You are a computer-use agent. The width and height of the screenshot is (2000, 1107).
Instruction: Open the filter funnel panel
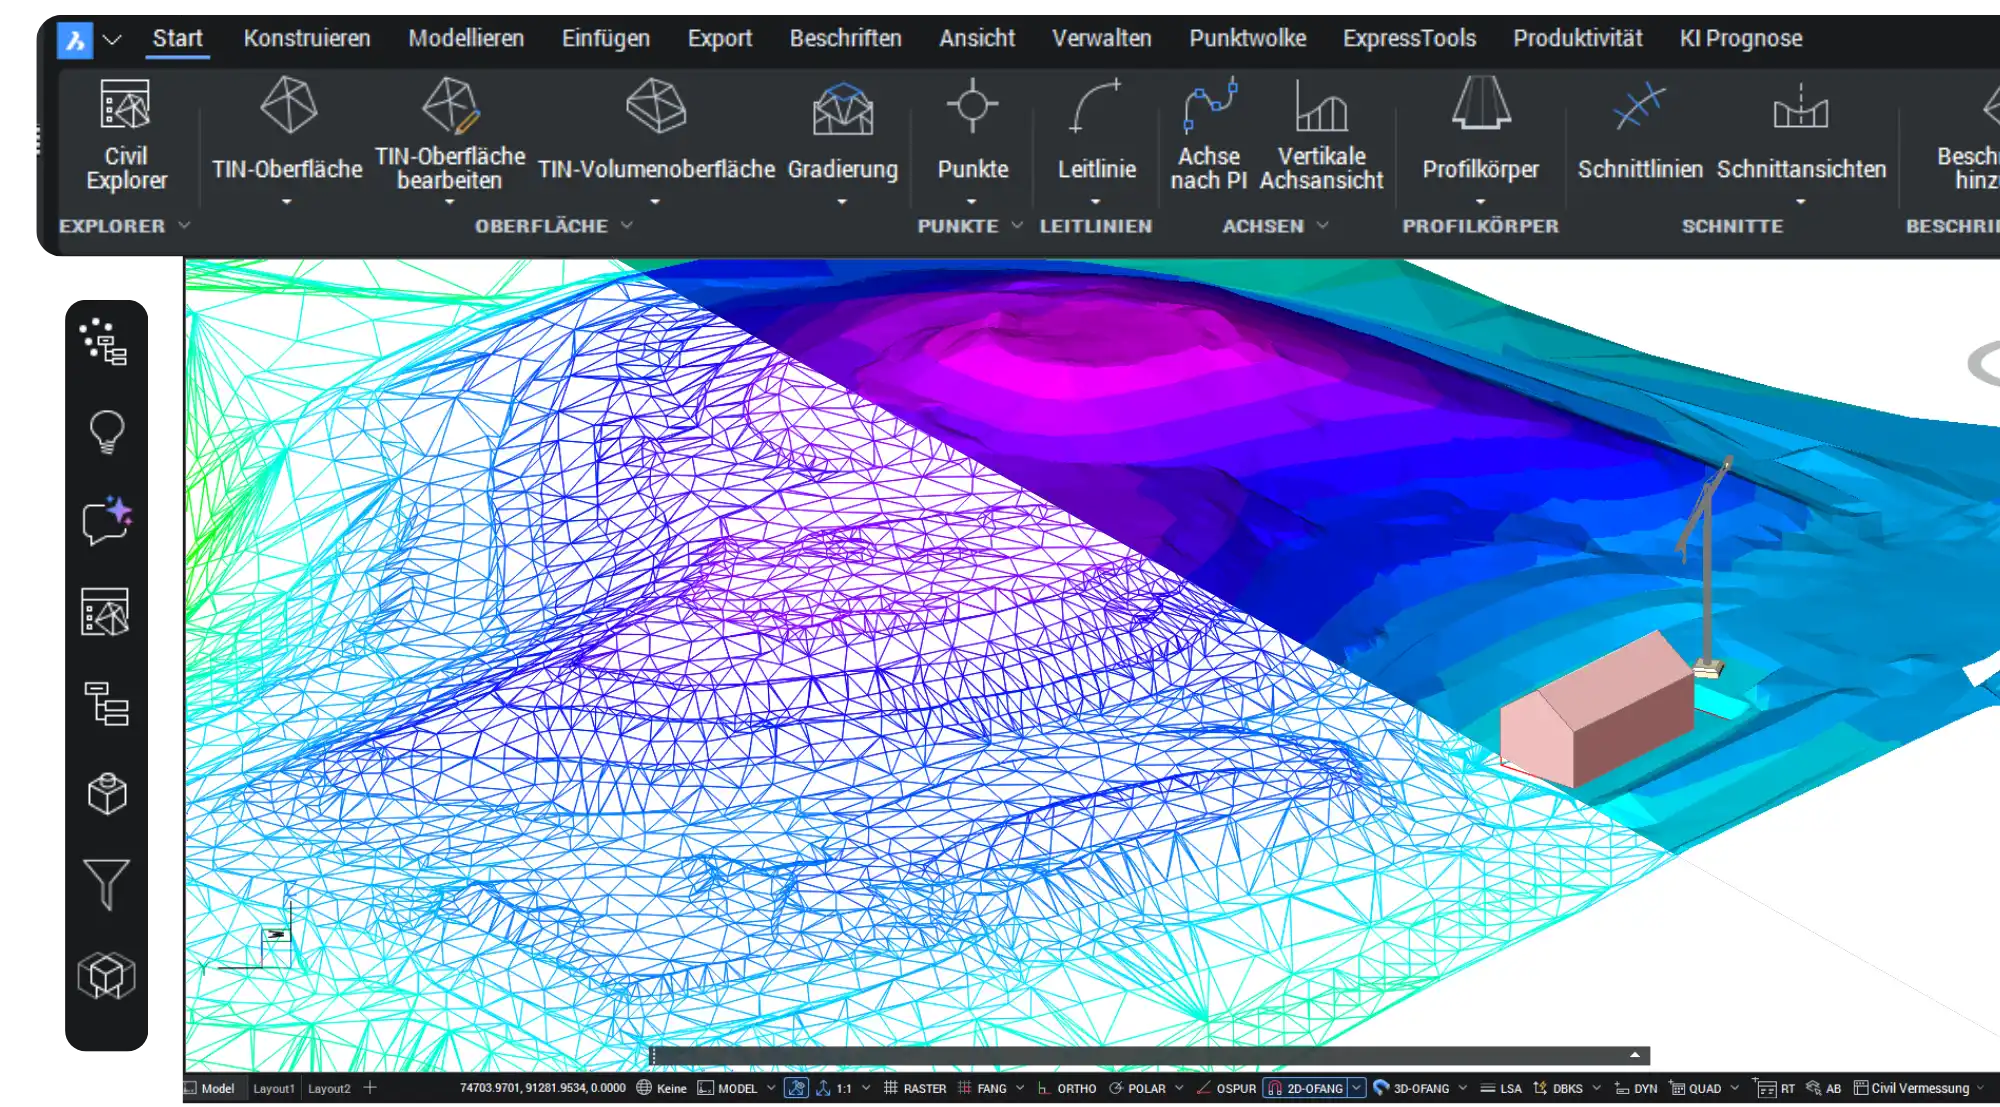pos(106,884)
